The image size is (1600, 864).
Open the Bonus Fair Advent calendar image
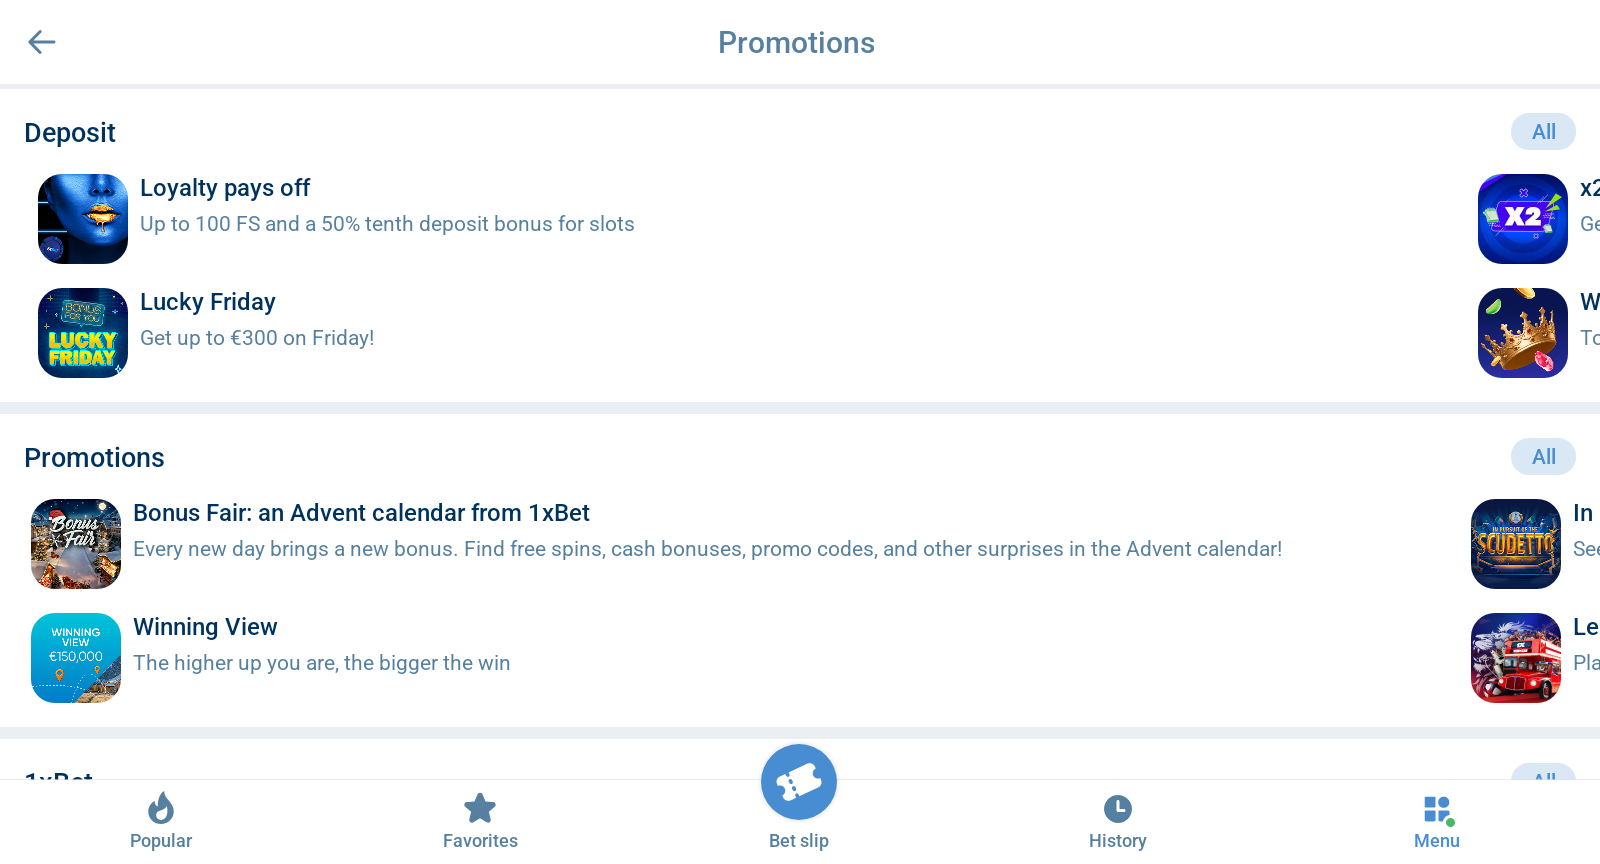[76, 544]
